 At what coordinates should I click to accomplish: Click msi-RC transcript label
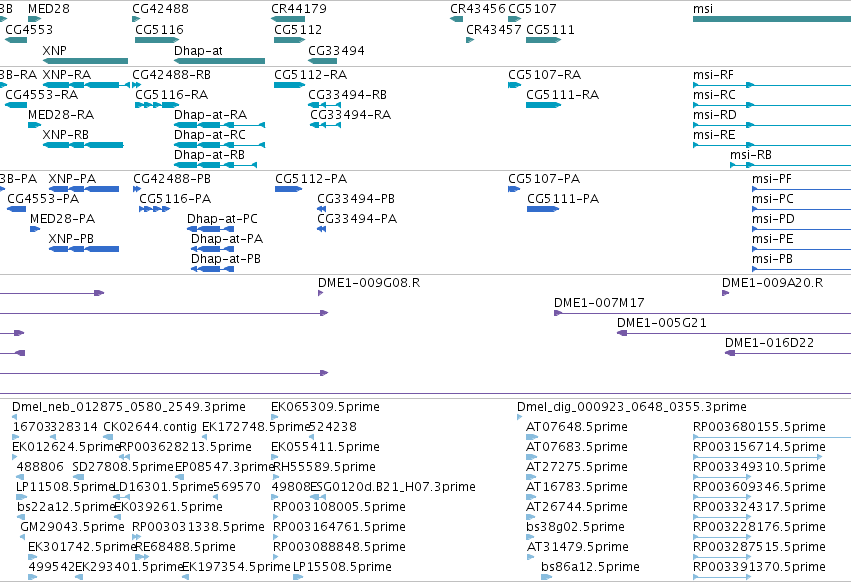pos(714,95)
